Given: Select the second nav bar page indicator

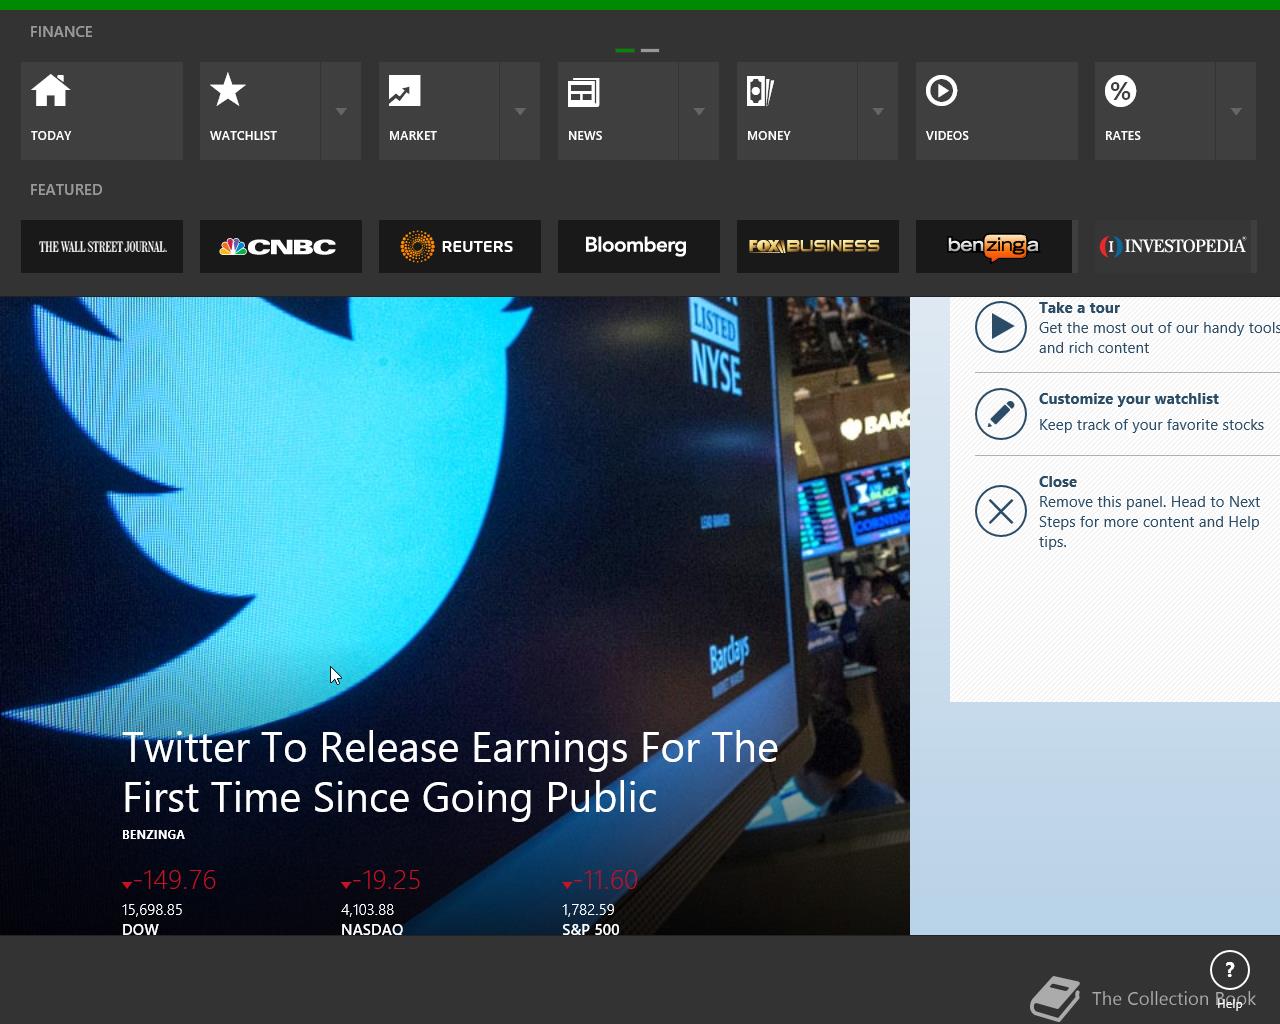Looking at the screenshot, I should pyautogui.click(x=650, y=50).
